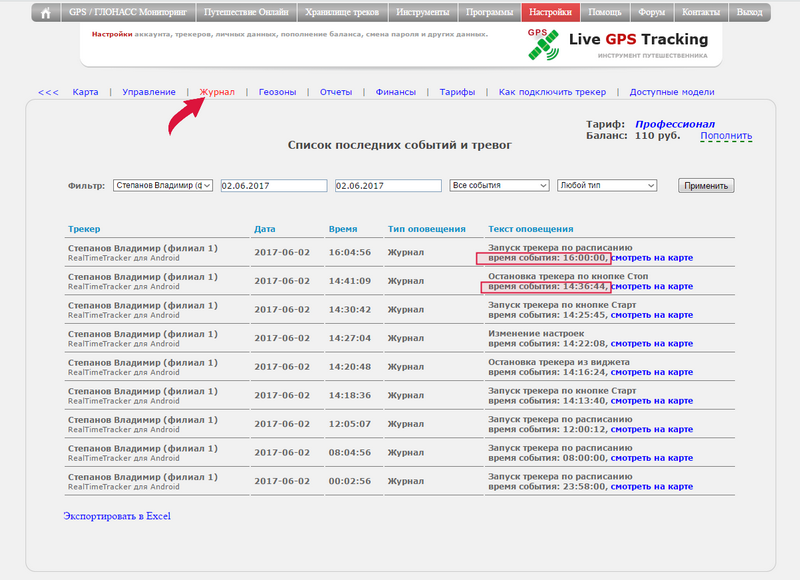Screen dimensions: 800x580
Task: Click the start date filter field
Action: click(x=274, y=186)
